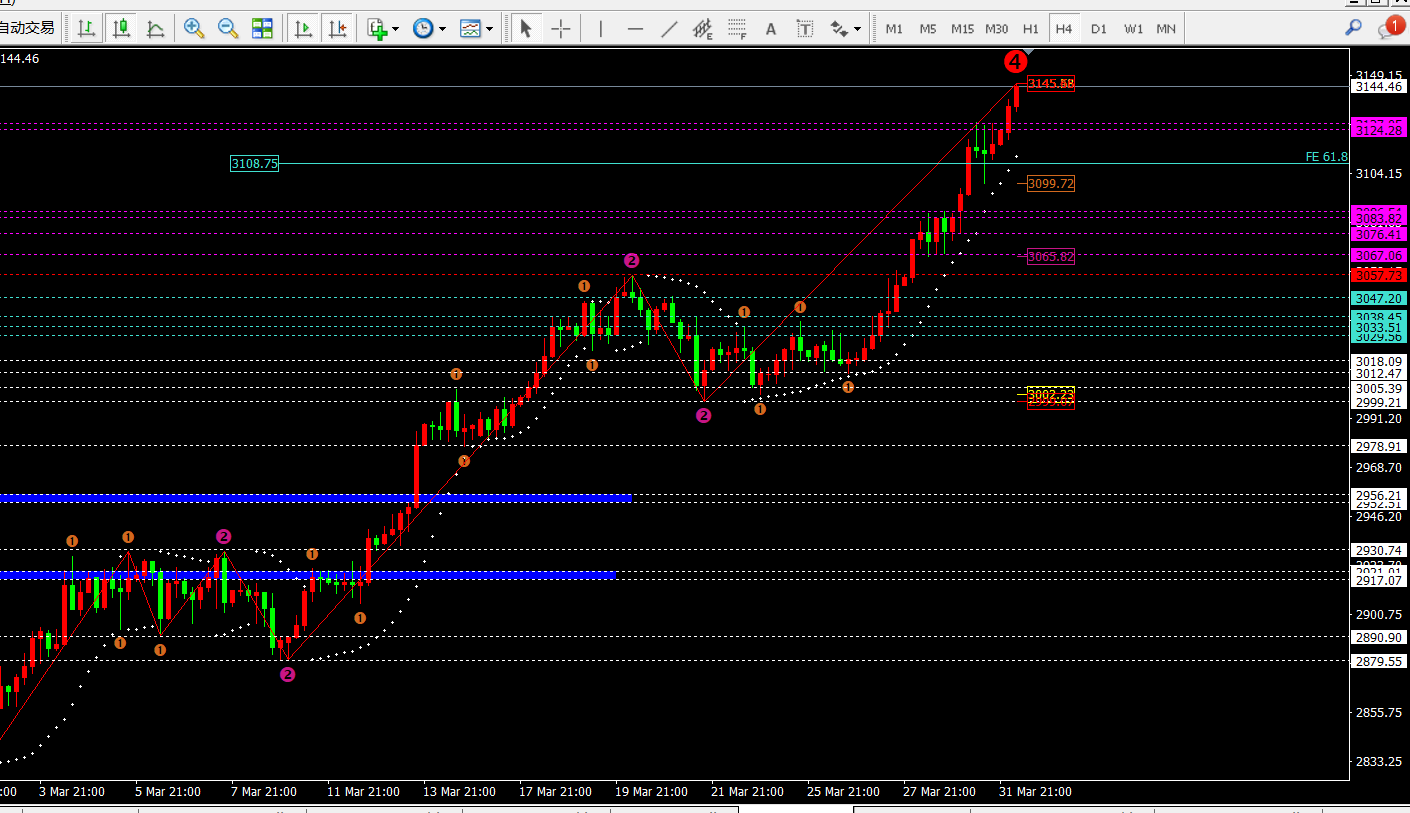Draw a trendline with diagonal line tool
The width and height of the screenshot is (1410, 813).
tap(669, 29)
